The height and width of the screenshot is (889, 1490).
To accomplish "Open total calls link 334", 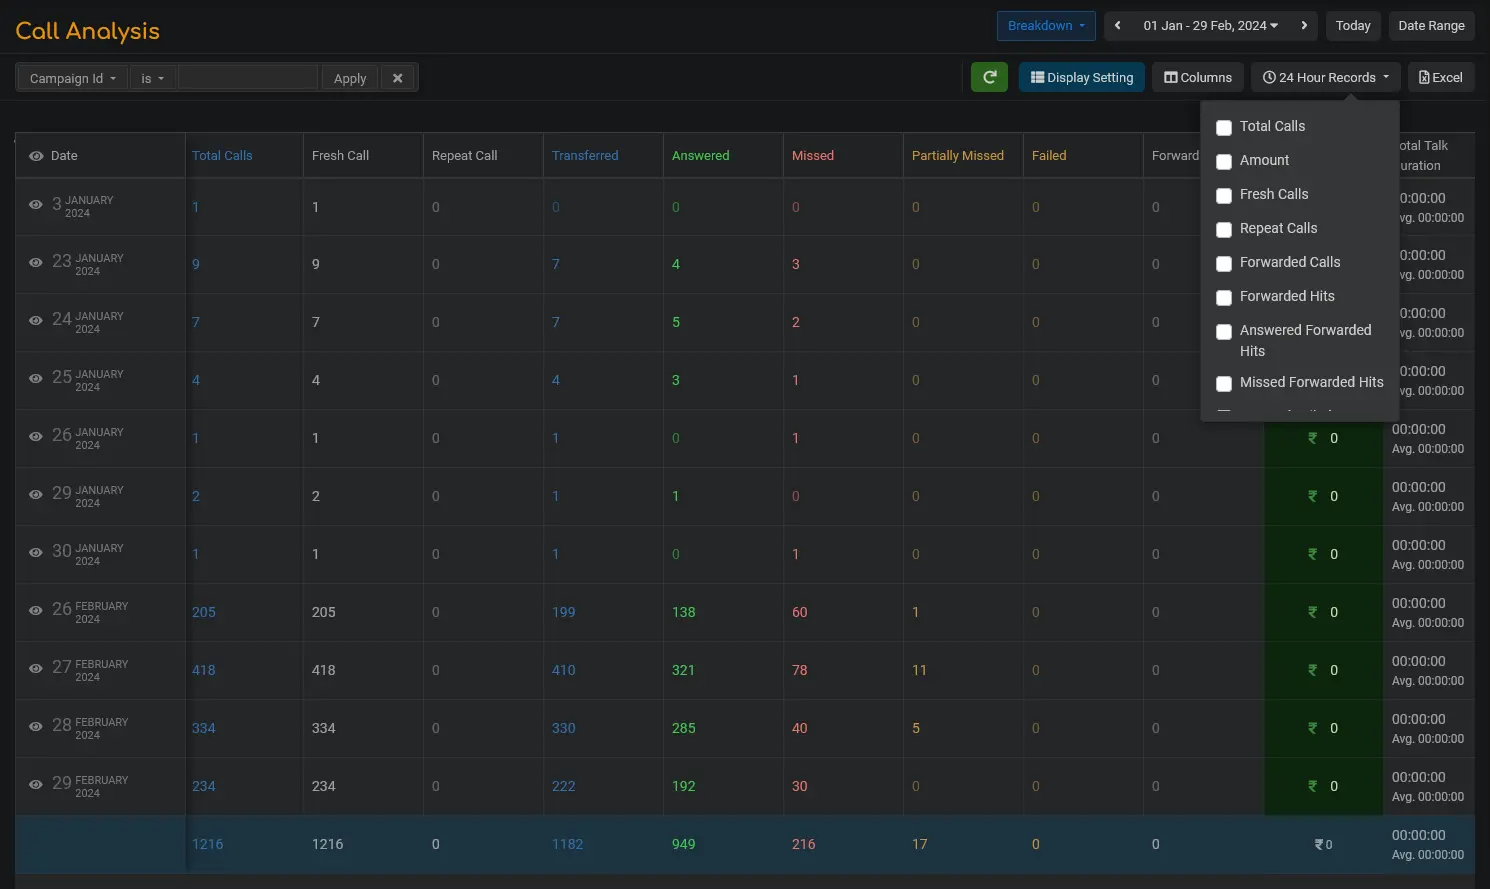I will click(204, 728).
